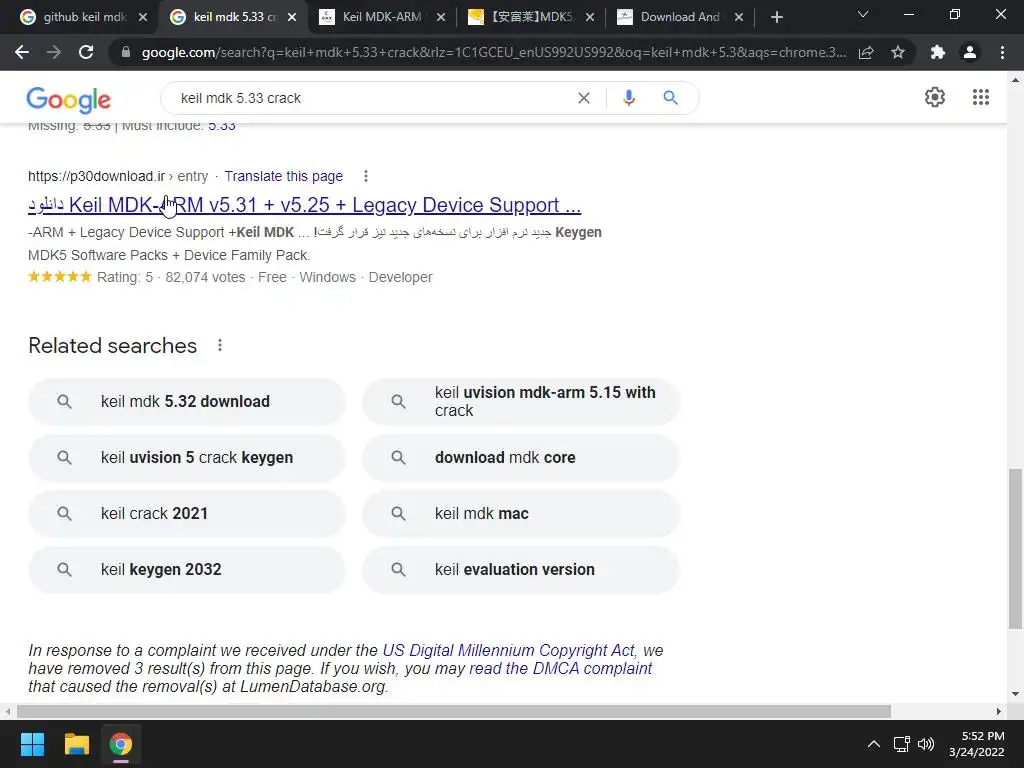
Task: Open Related searches three-dot options
Action: [x=220, y=345]
